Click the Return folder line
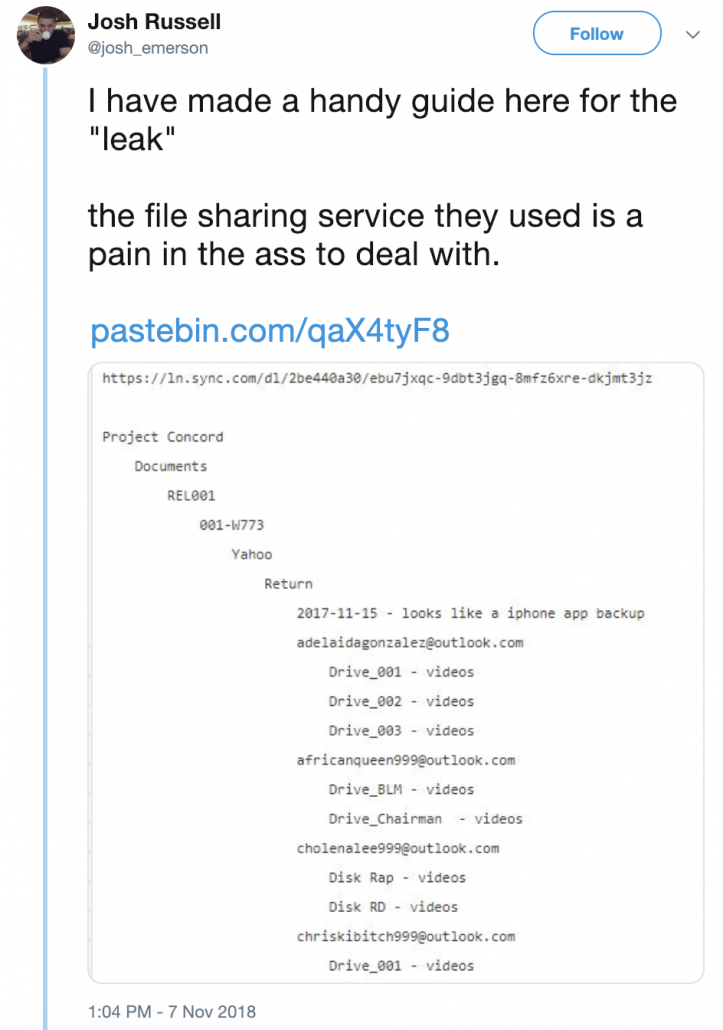 pos(288,584)
